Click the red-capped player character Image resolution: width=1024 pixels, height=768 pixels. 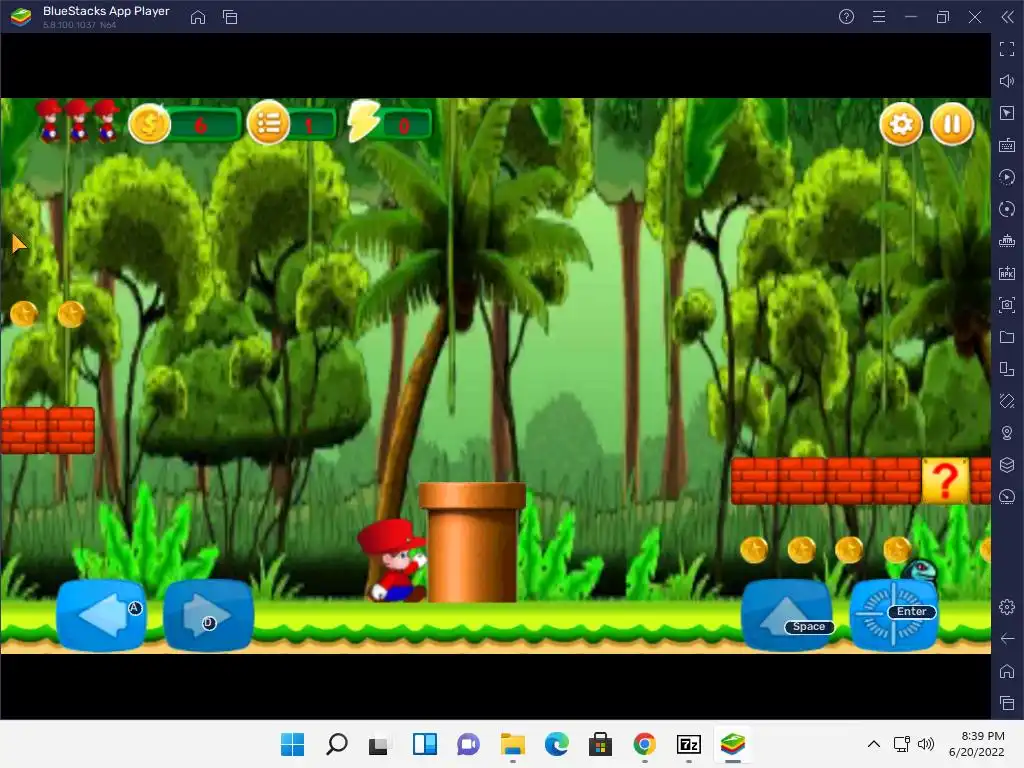point(392,560)
